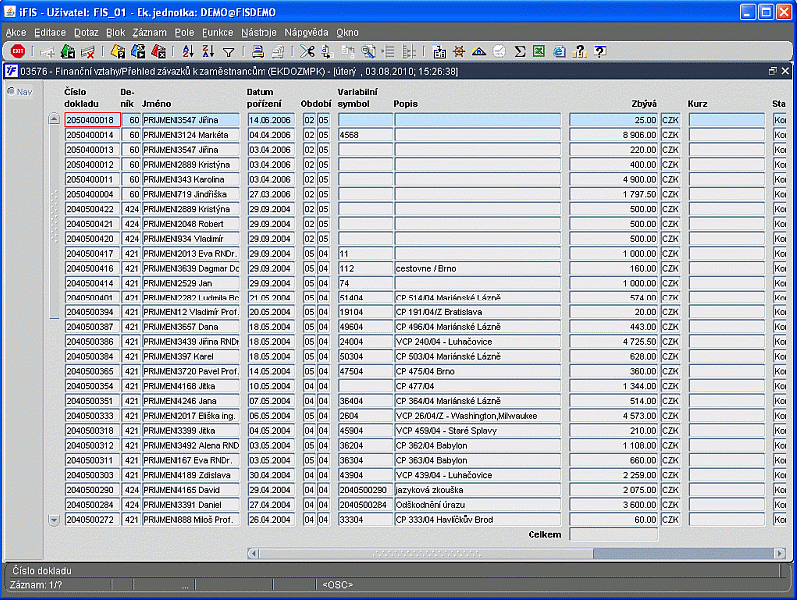Click the delete record icon with red X

(x=87, y=51)
